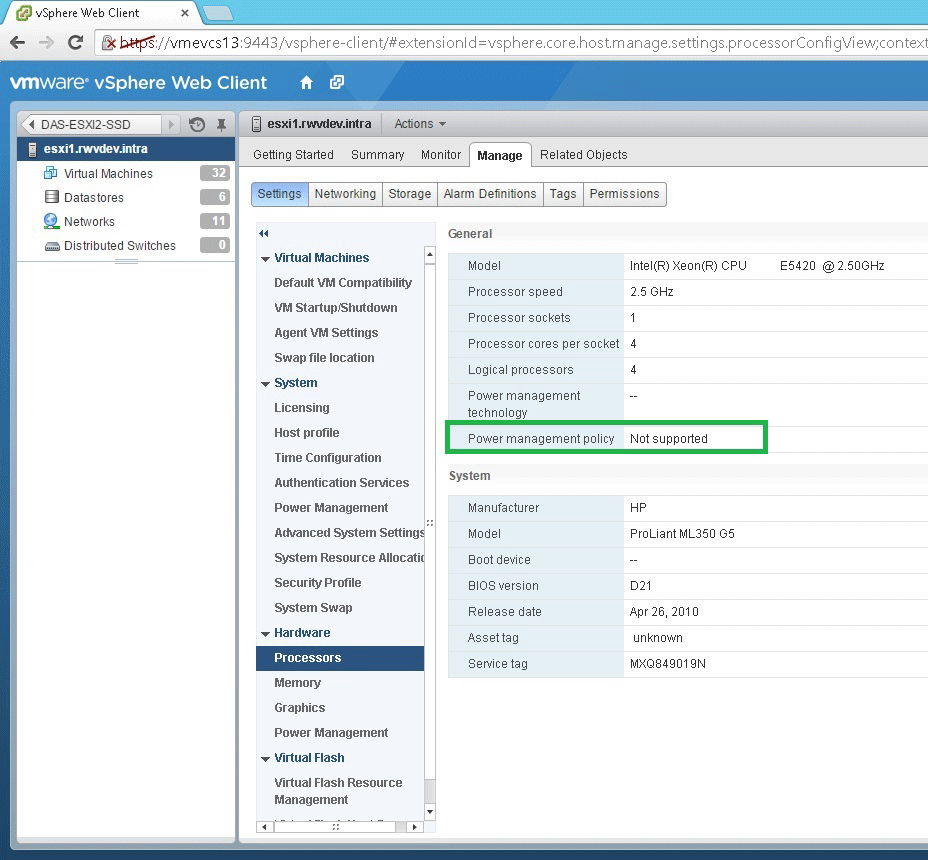Open the Alarm Definitions sub-tab
This screenshot has width=928, height=860.
[490, 194]
